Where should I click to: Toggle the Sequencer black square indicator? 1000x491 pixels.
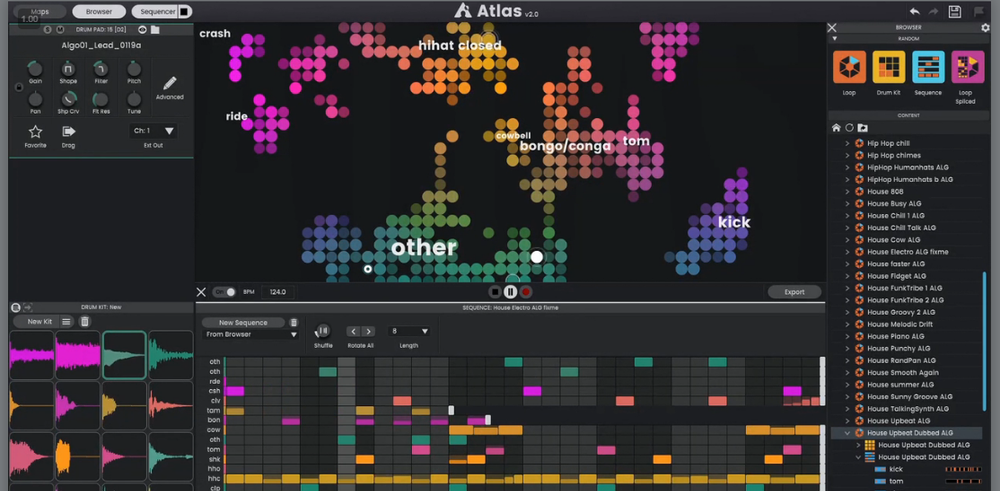(184, 11)
